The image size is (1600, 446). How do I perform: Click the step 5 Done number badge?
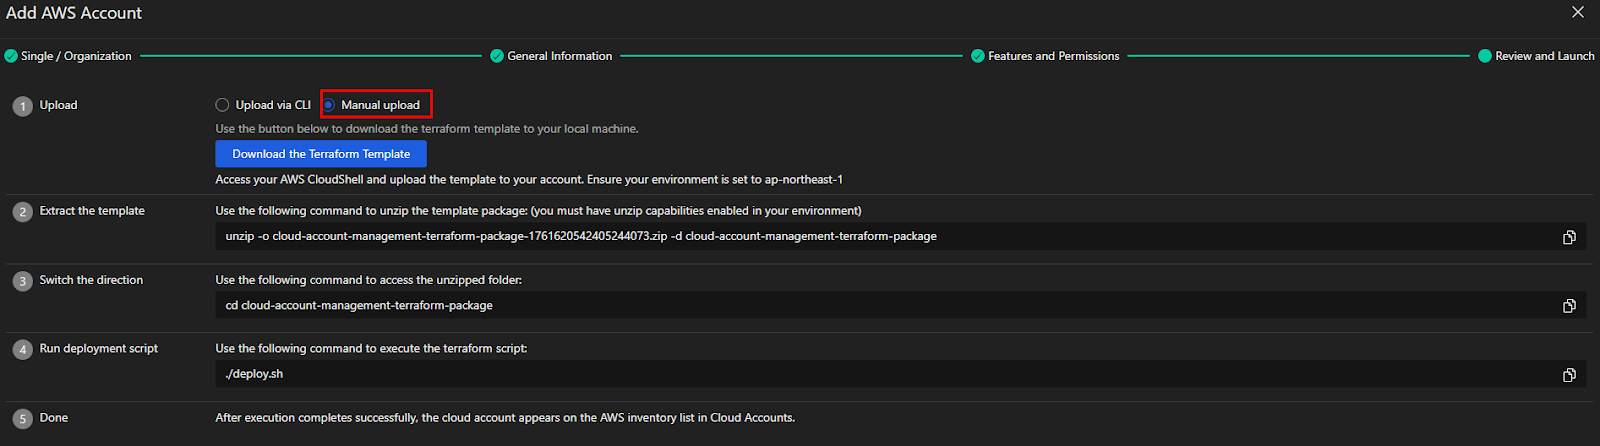click(x=22, y=419)
